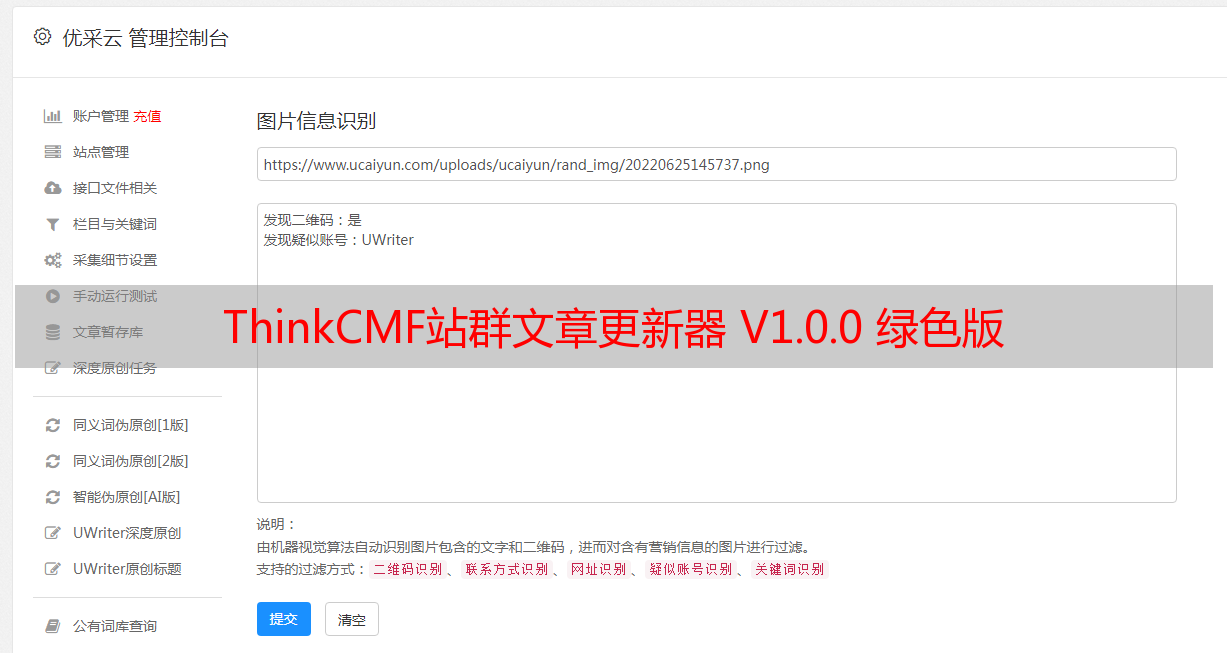Open 账户管理 via its bar chart icon

pos(53,116)
